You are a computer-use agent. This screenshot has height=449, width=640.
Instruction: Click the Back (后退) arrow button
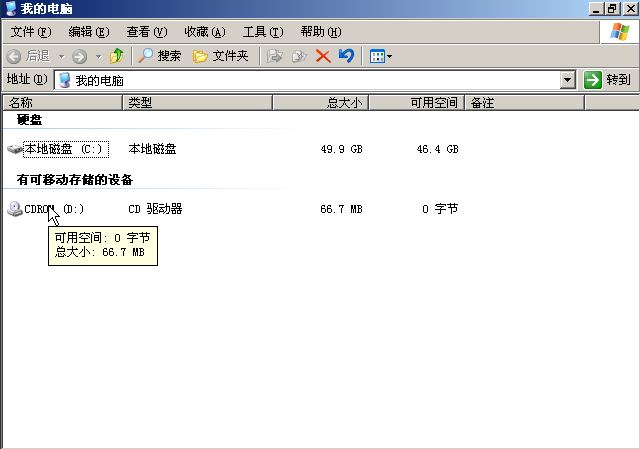click(x=28, y=56)
